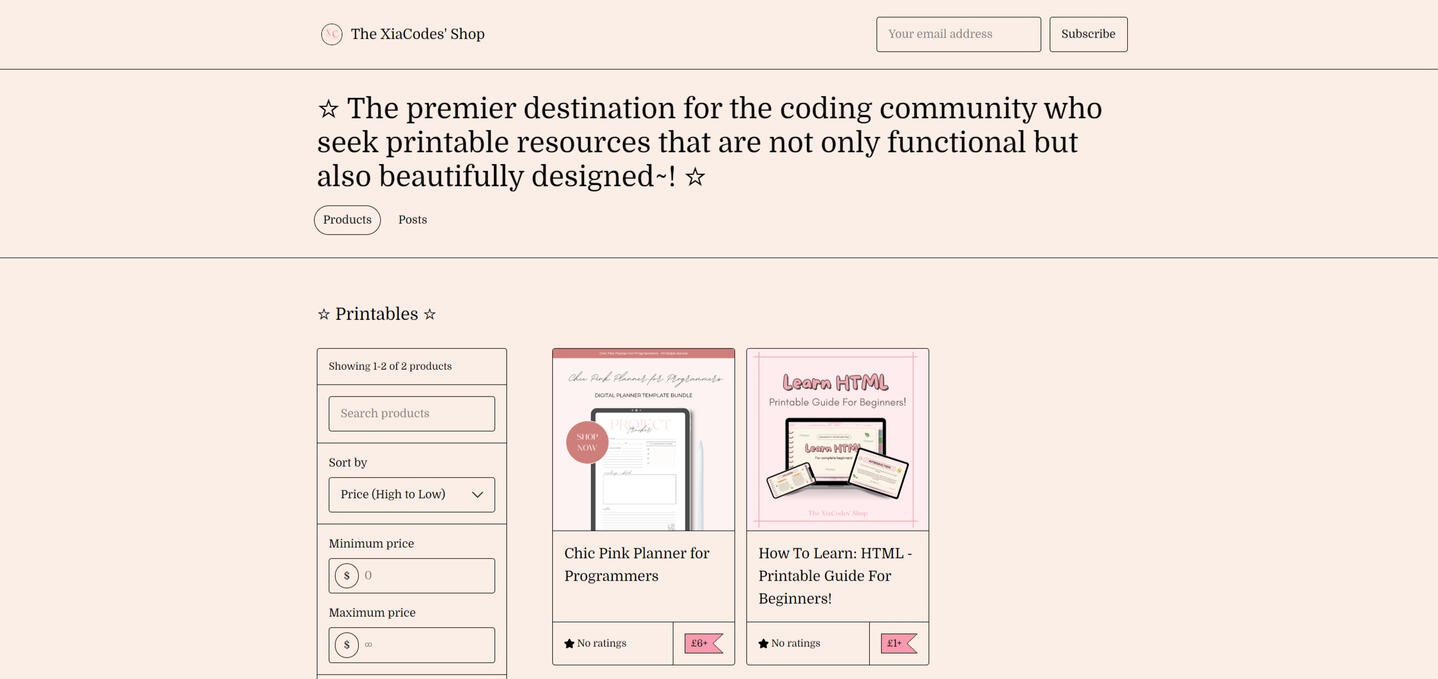Screen dimensions: 1438x679
Task: Click the premier destination headline text
Action: 710,142
